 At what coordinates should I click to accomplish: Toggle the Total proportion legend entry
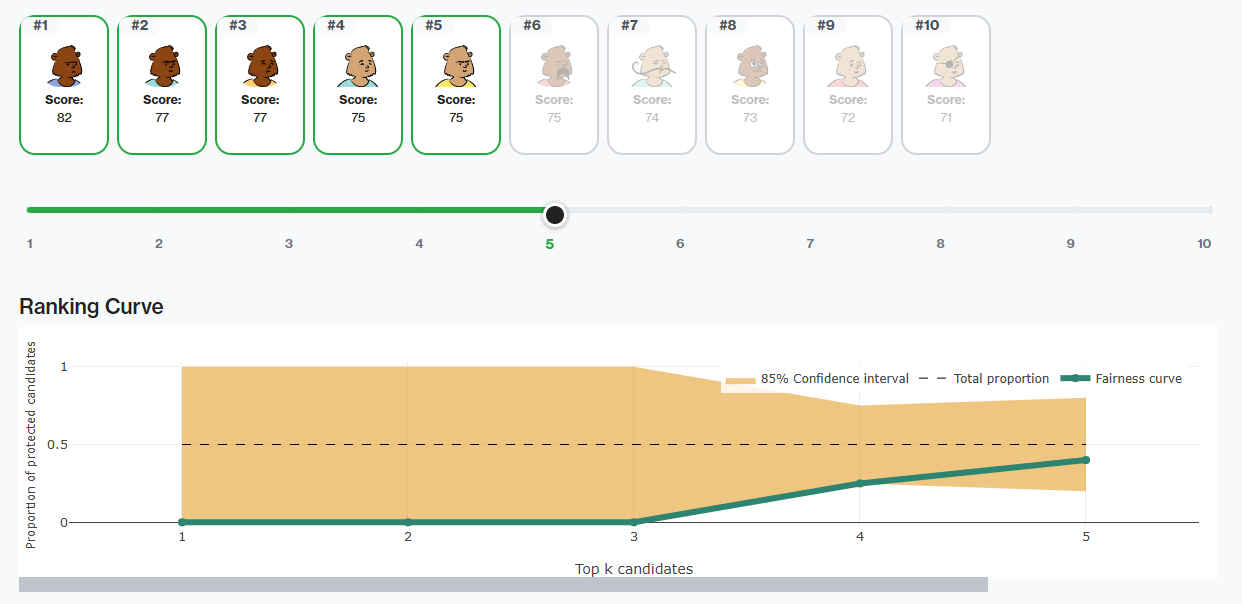coord(983,379)
